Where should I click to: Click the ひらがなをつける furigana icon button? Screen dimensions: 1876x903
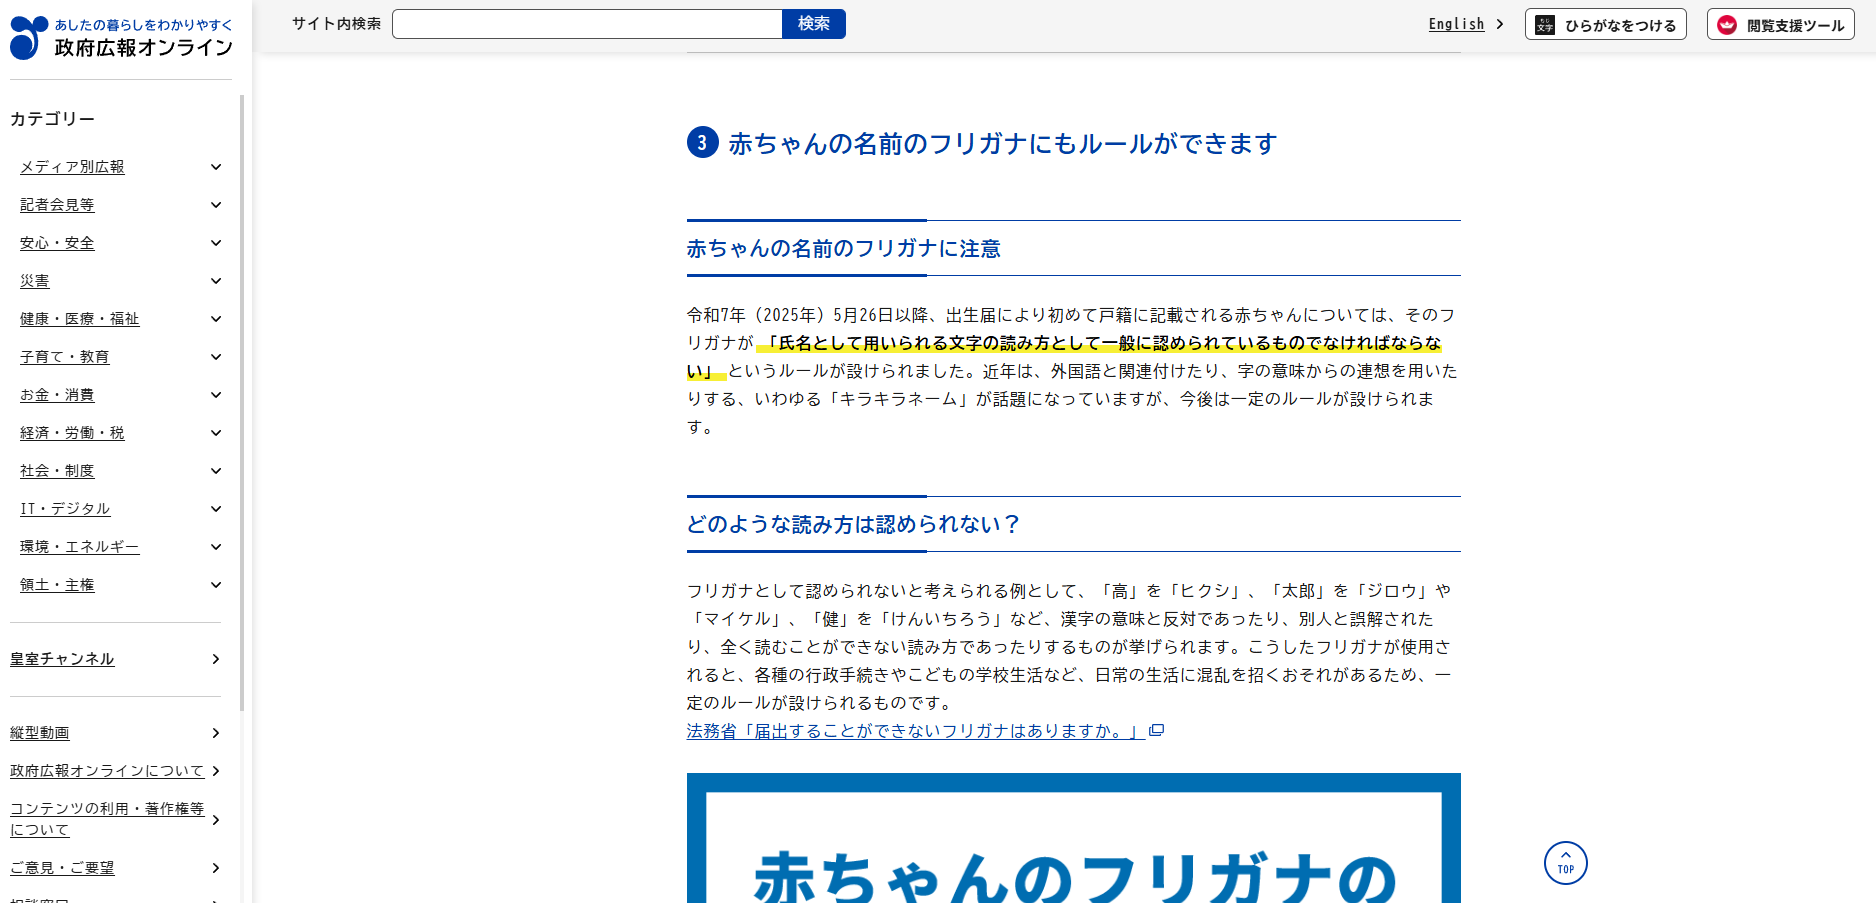coord(1605,25)
